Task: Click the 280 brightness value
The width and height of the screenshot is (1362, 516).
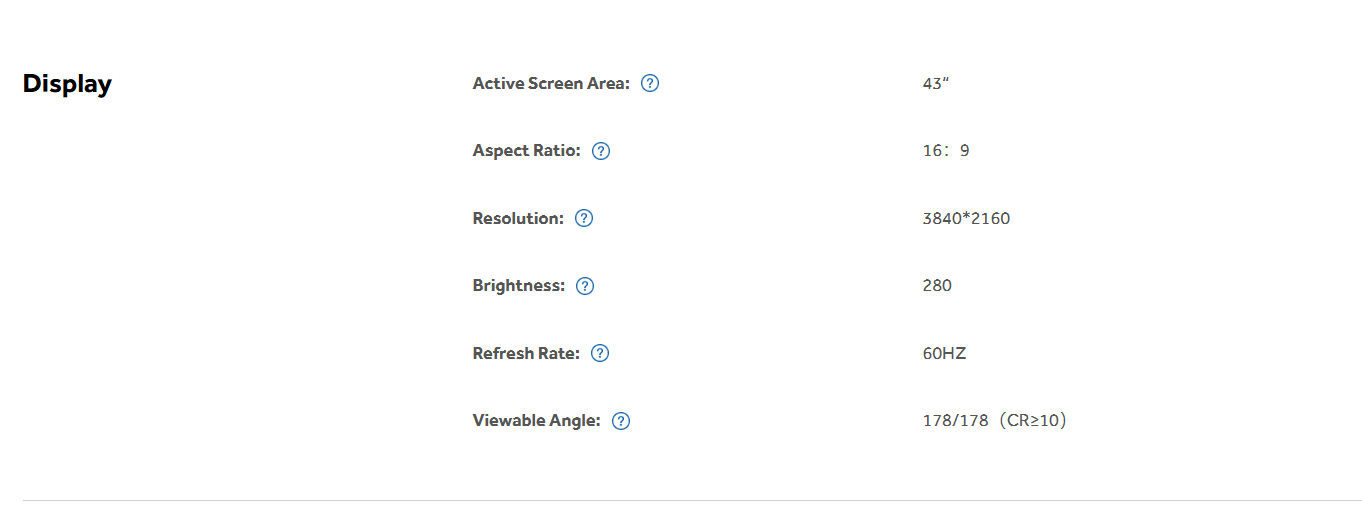Action: tap(937, 286)
